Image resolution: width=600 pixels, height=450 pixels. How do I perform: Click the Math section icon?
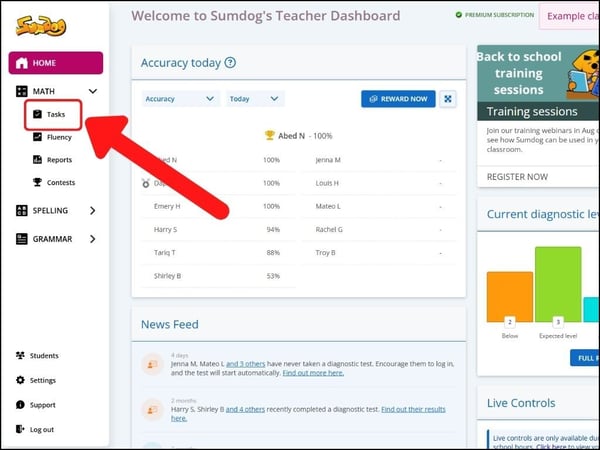coord(21,91)
